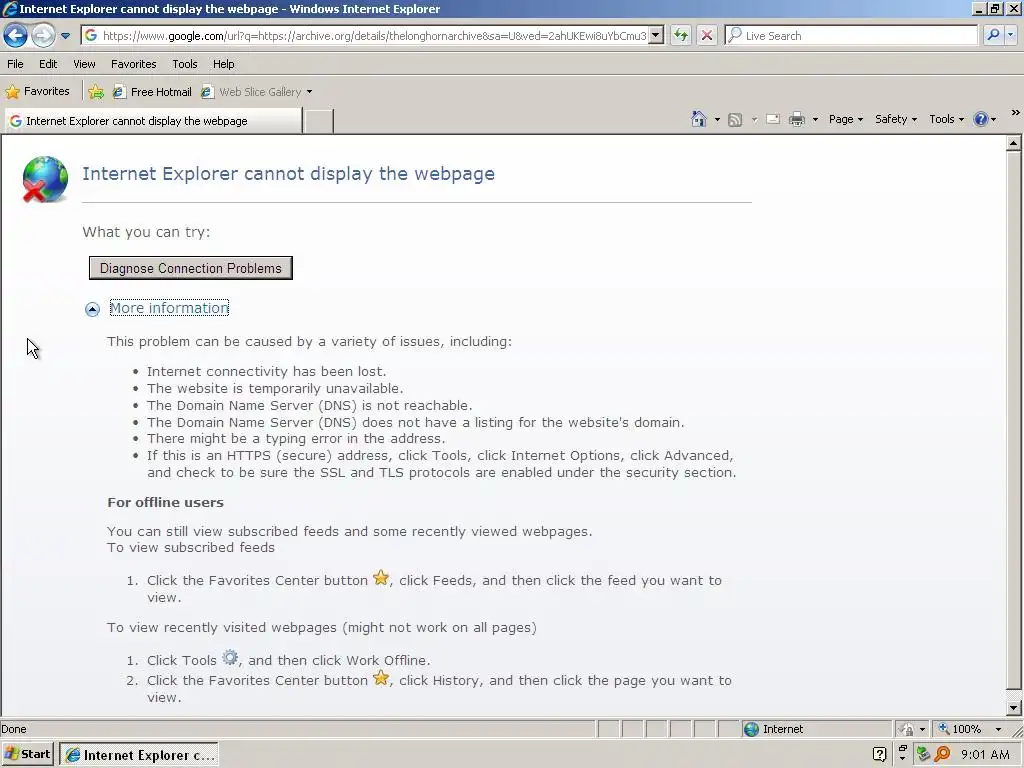The height and width of the screenshot is (768, 1024).
Task: Open the Tools command bar menu
Action: pos(946,119)
